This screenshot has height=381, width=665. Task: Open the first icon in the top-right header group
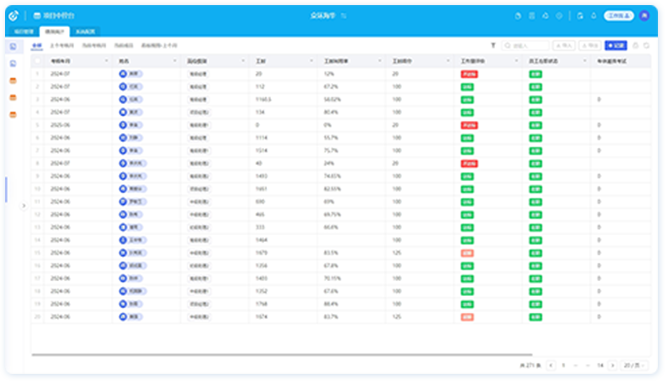click(x=518, y=16)
